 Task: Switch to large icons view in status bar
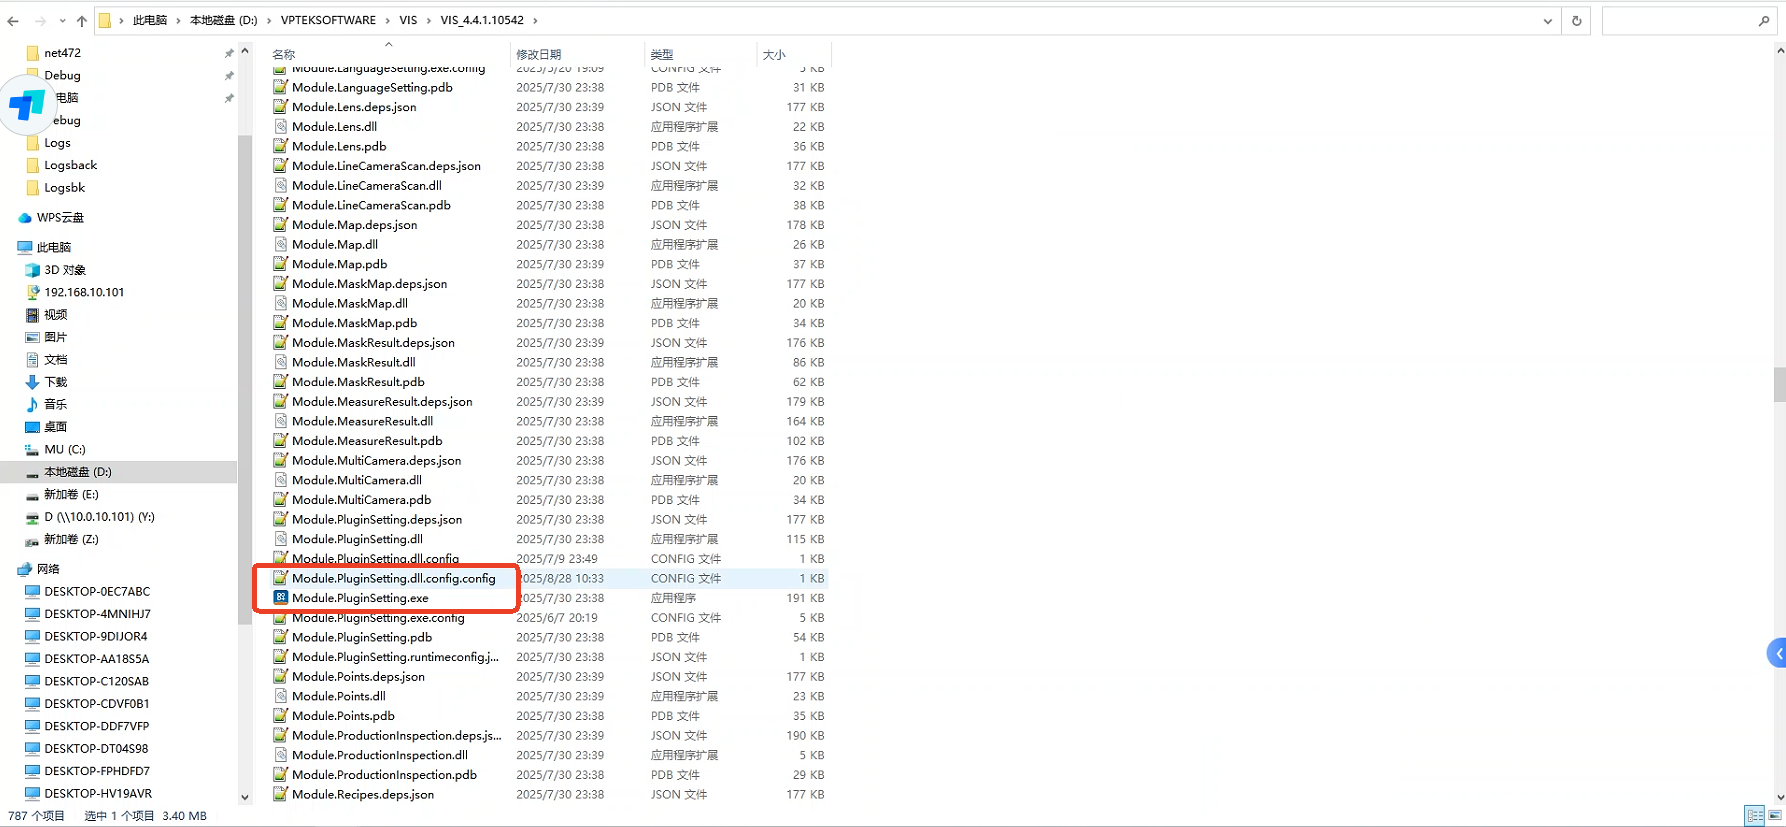tap(1775, 816)
